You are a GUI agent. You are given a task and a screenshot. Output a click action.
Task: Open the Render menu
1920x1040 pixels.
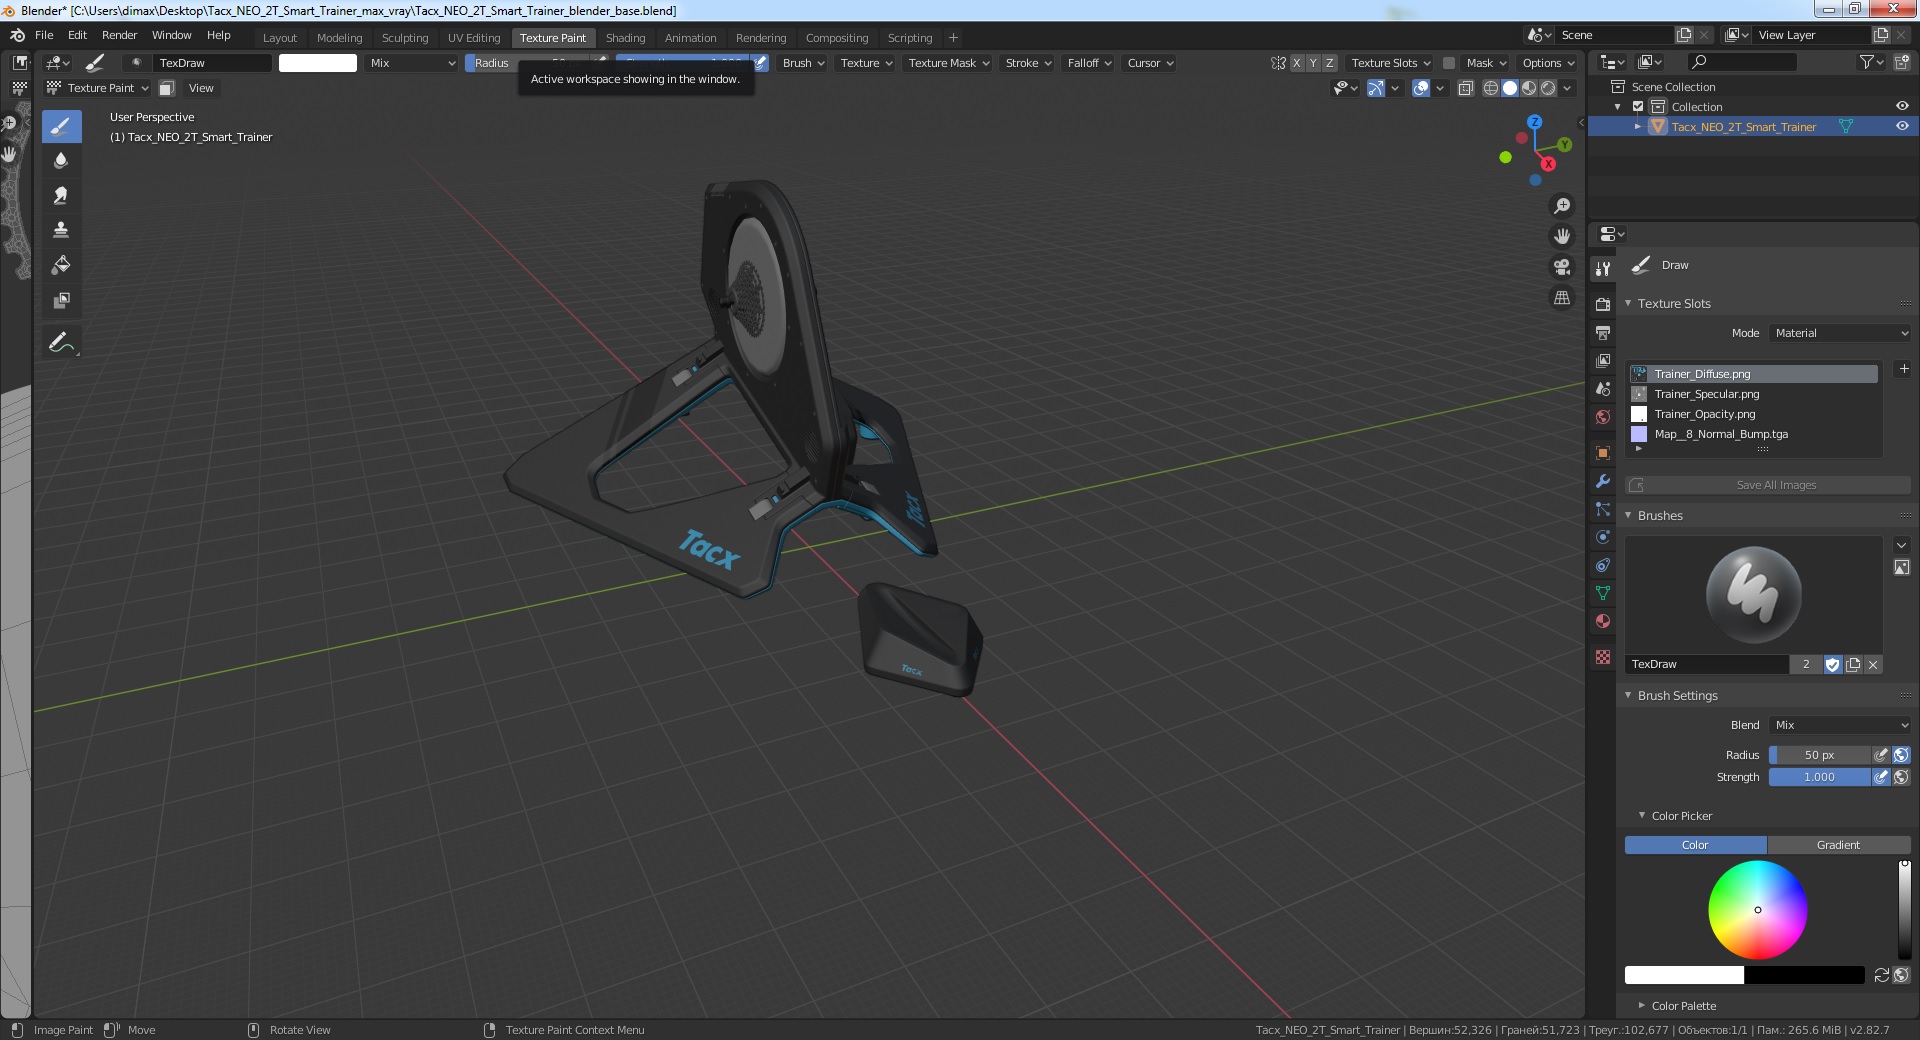[x=119, y=35]
